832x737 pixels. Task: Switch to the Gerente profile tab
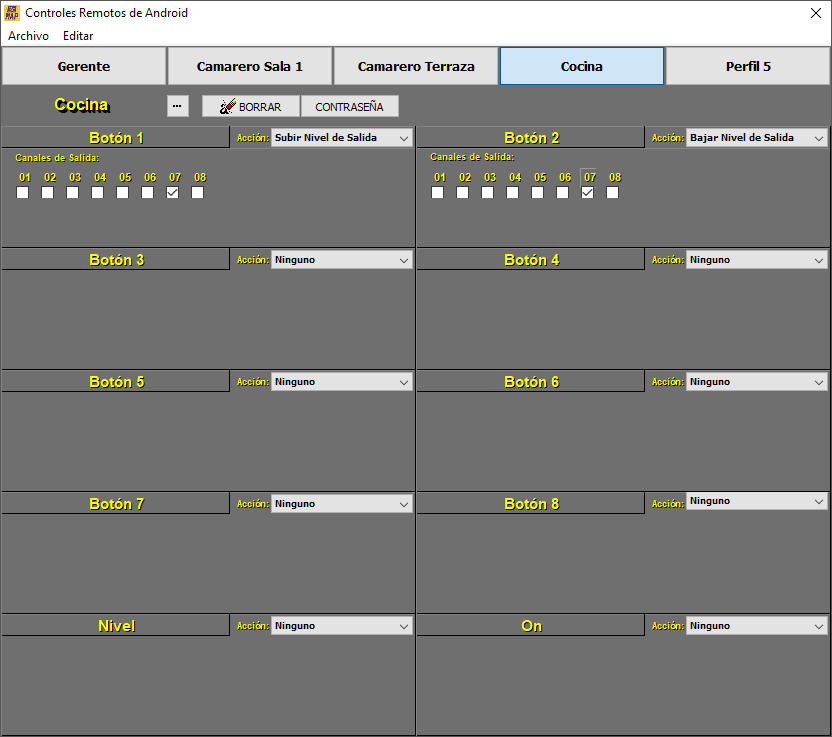(84, 67)
